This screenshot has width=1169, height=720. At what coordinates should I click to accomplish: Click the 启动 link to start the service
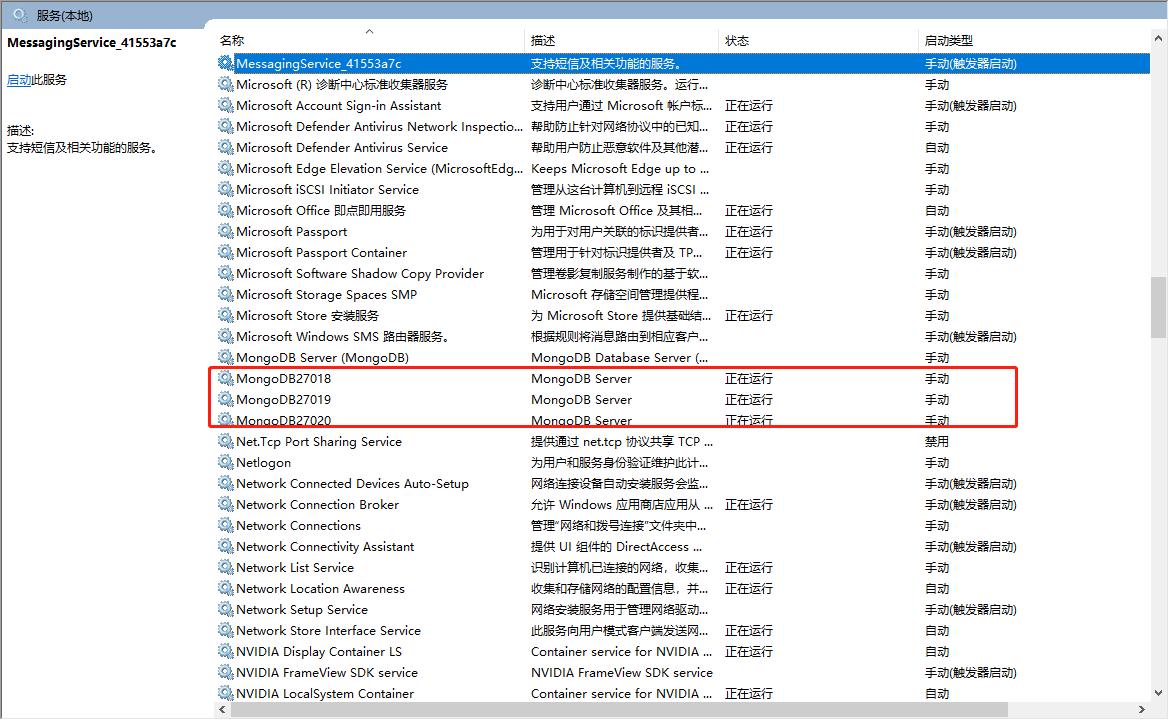click(19, 80)
